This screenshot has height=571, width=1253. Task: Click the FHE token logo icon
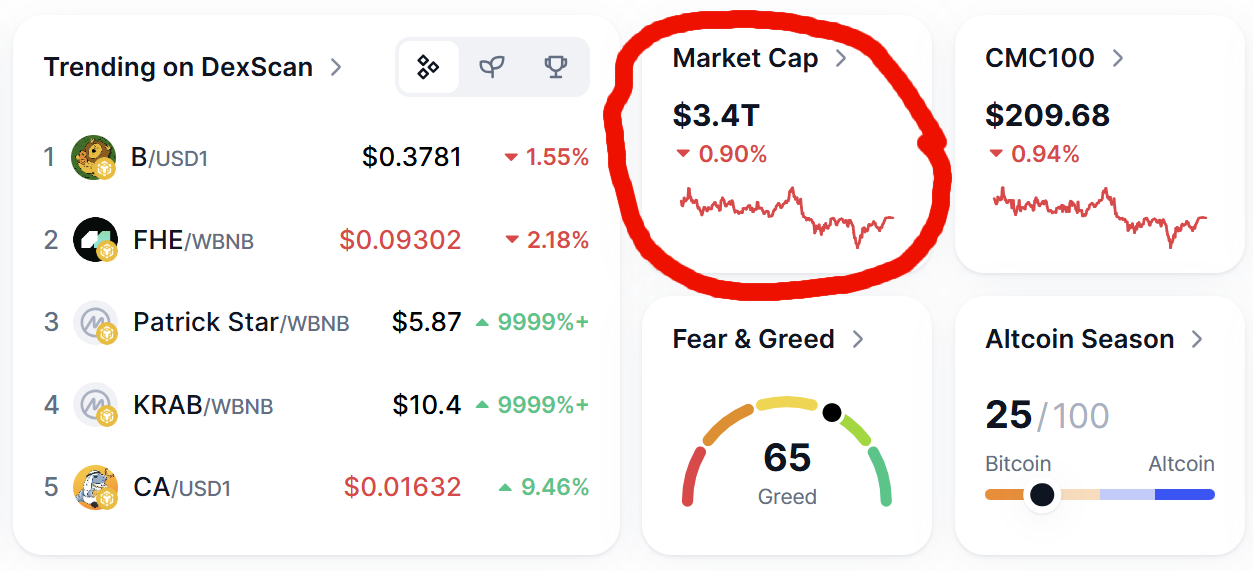pyautogui.click(x=95, y=240)
